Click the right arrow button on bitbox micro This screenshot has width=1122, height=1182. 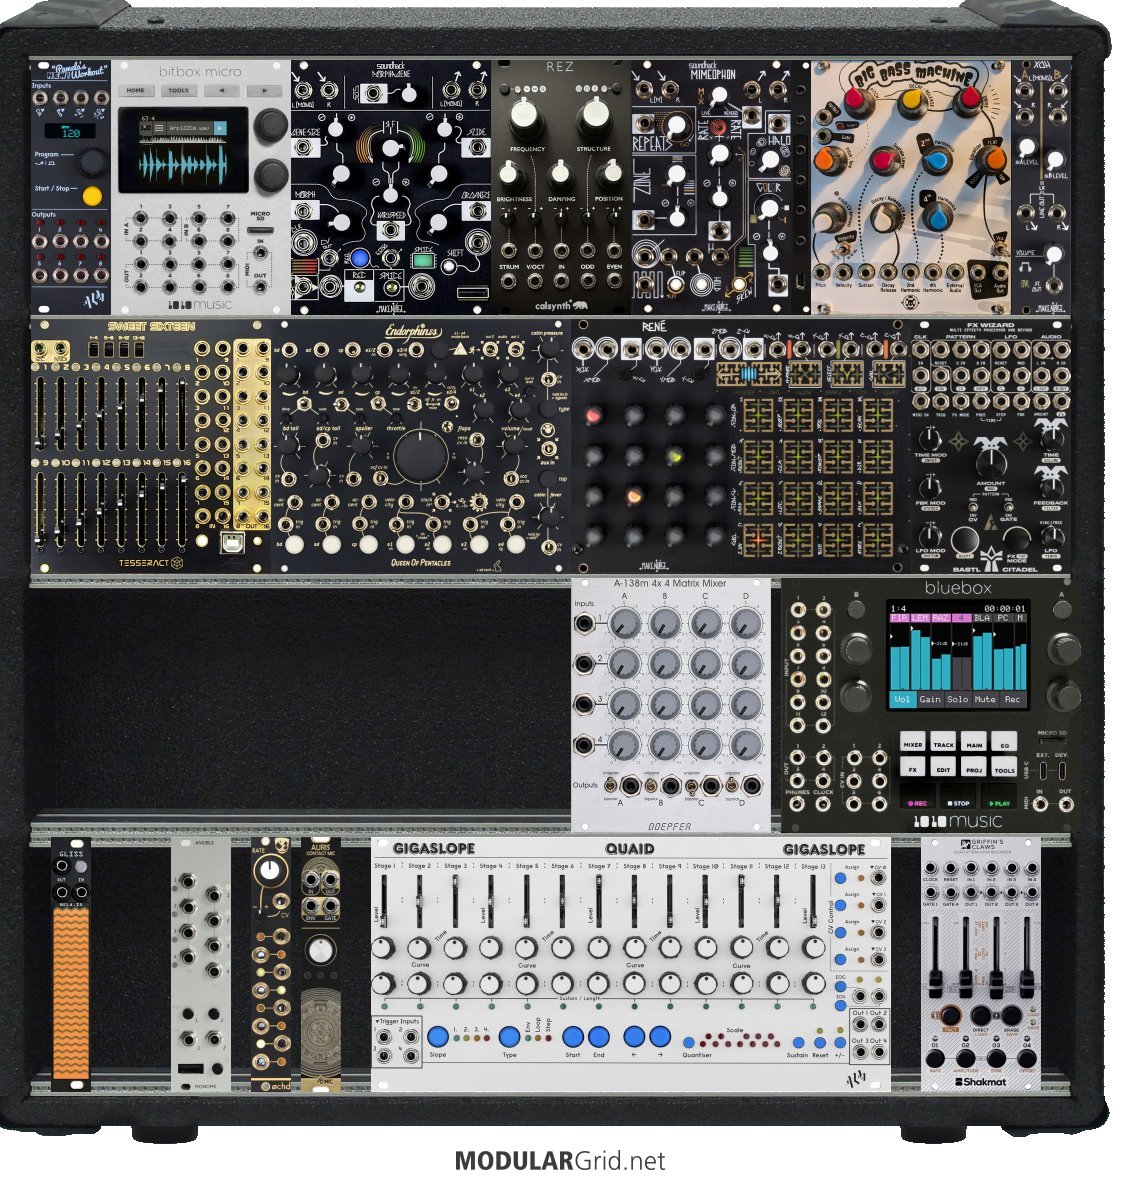pos(265,90)
